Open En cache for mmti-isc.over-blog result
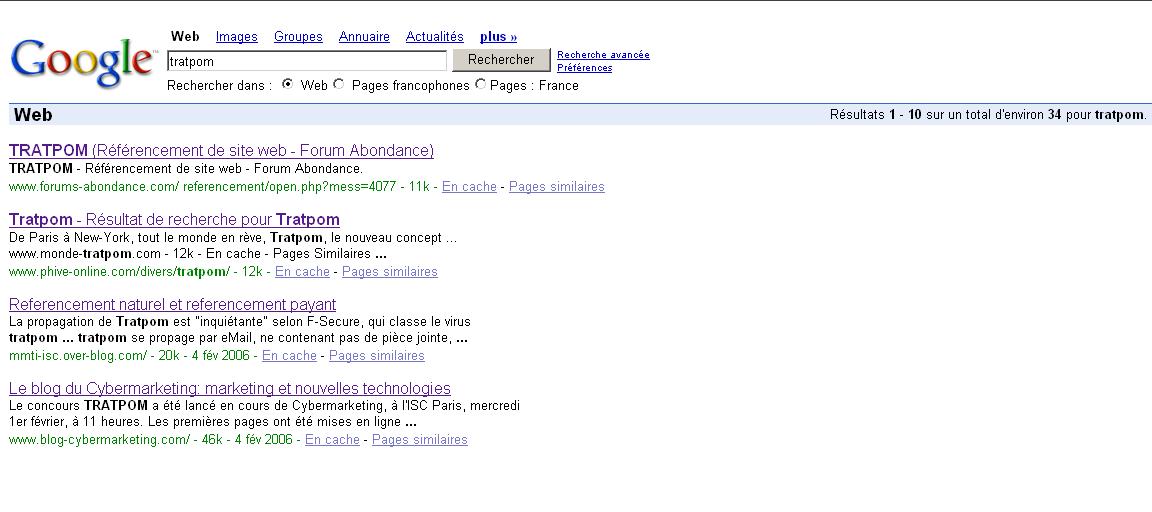This screenshot has height=512, width=1152. [x=289, y=356]
